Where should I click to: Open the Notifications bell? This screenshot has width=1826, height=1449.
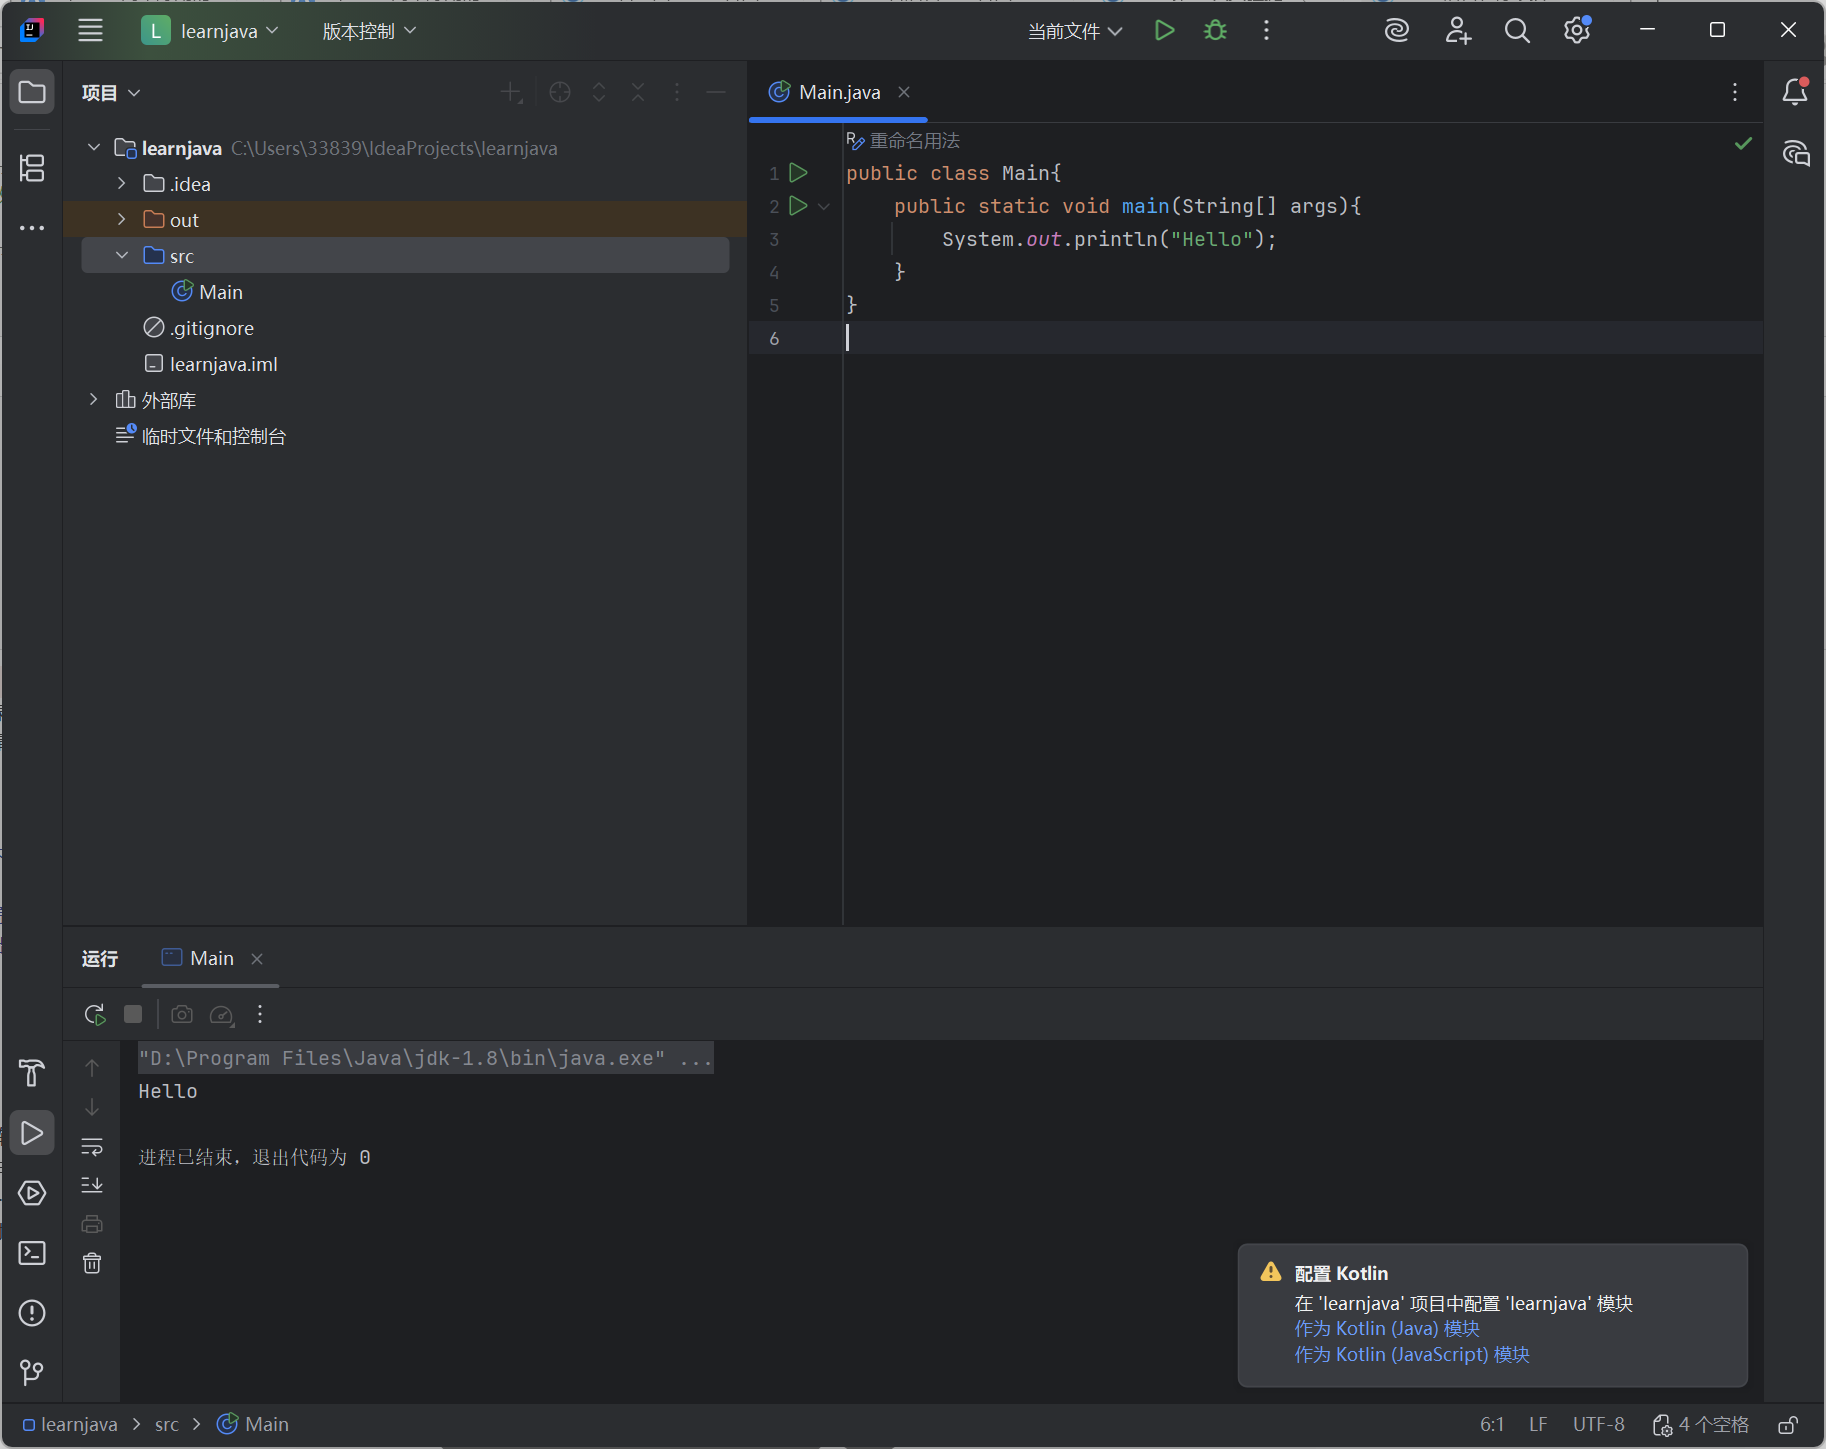click(1796, 92)
